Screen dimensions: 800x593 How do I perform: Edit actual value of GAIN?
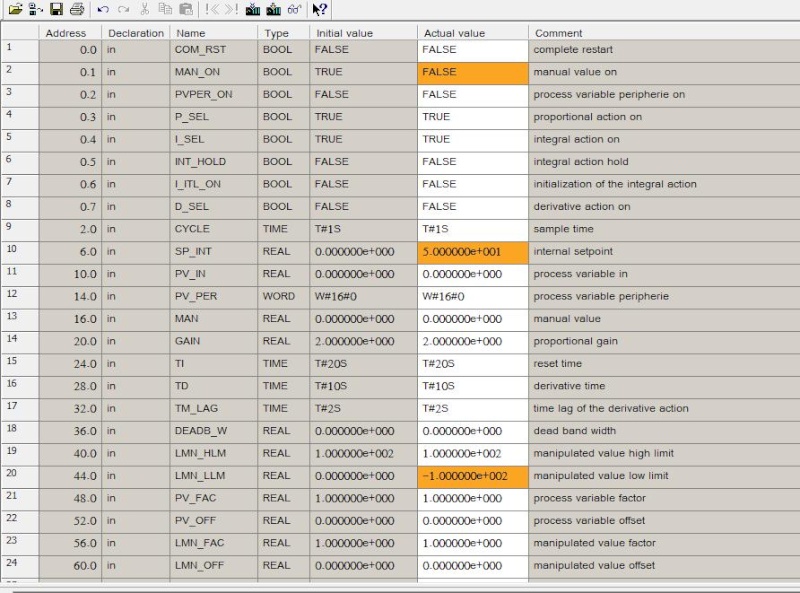[x=473, y=343]
